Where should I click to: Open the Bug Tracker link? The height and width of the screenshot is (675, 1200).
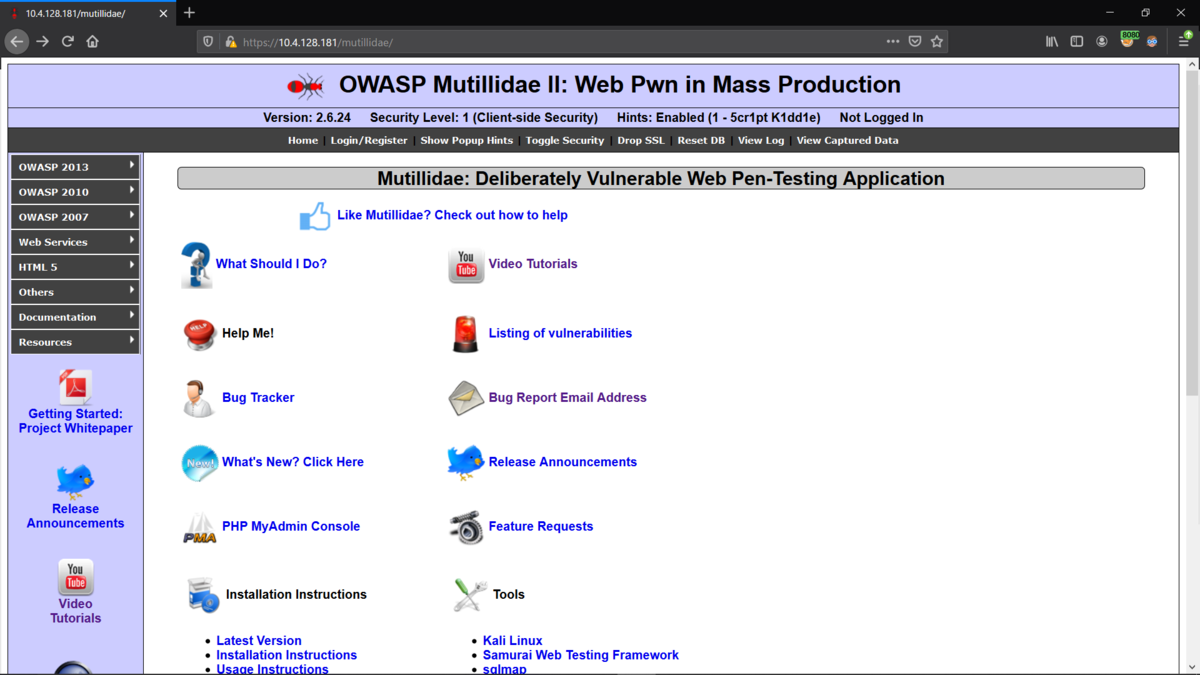click(x=258, y=397)
